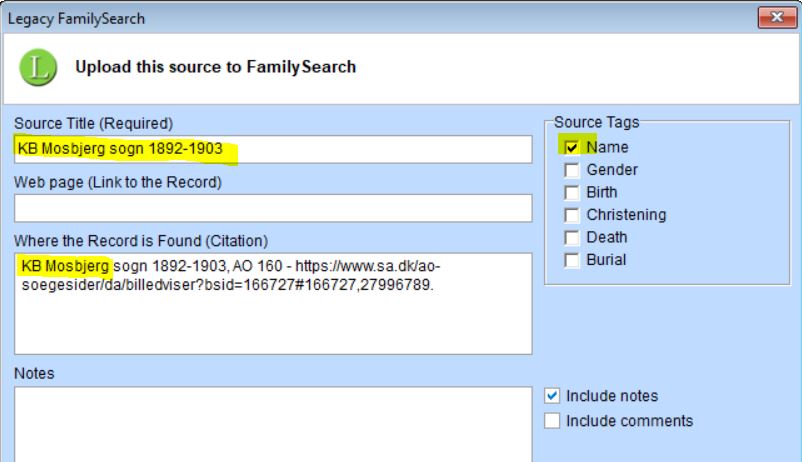Screen dimensions: 802x462
Task: Click the green Legacy L logo icon
Action: 38,68
